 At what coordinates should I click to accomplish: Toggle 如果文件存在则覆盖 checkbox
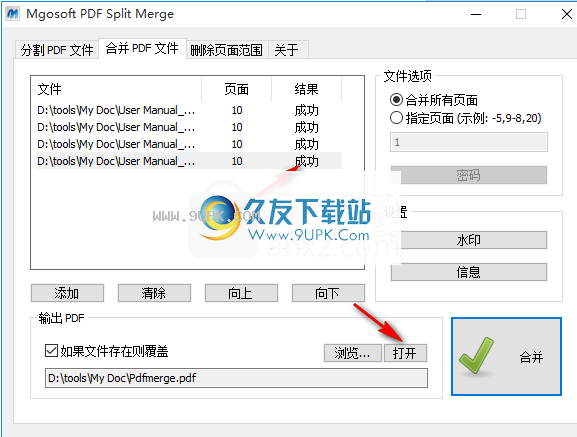[51, 351]
